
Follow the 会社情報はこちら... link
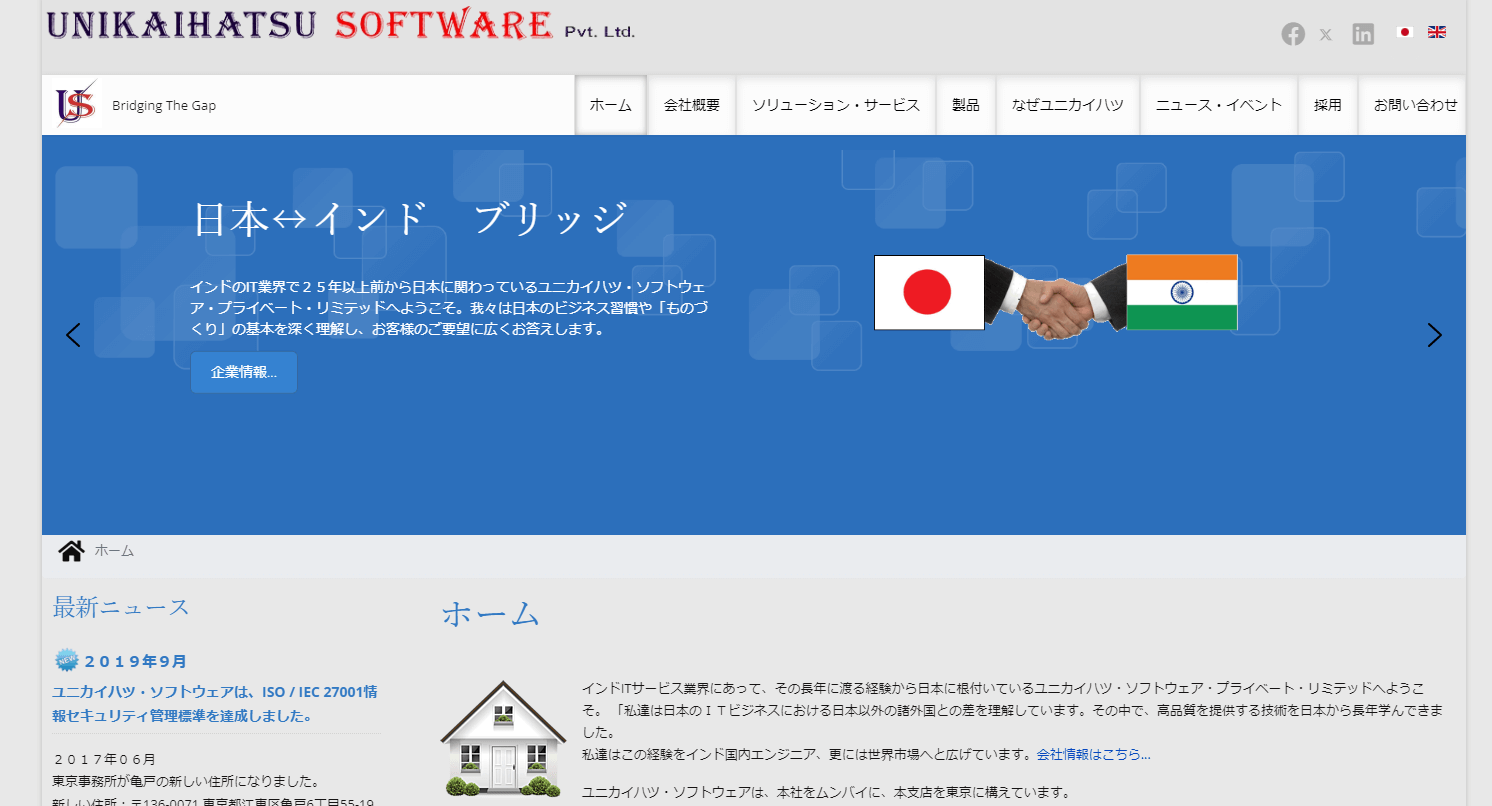1094,754
